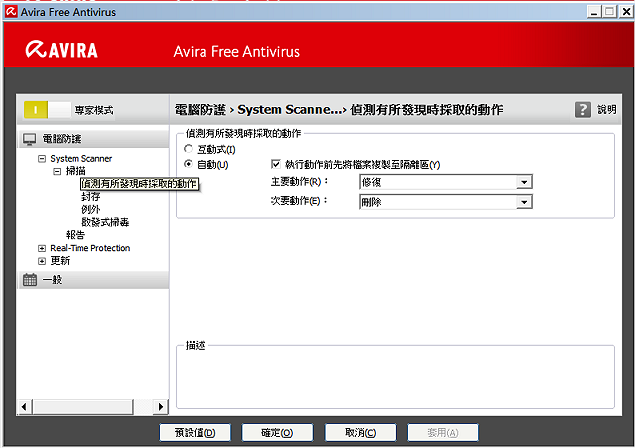The width and height of the screenshot is (635, 448).
Task: Click the AVIRA logo in the red banner
Action: coord(62,50)
